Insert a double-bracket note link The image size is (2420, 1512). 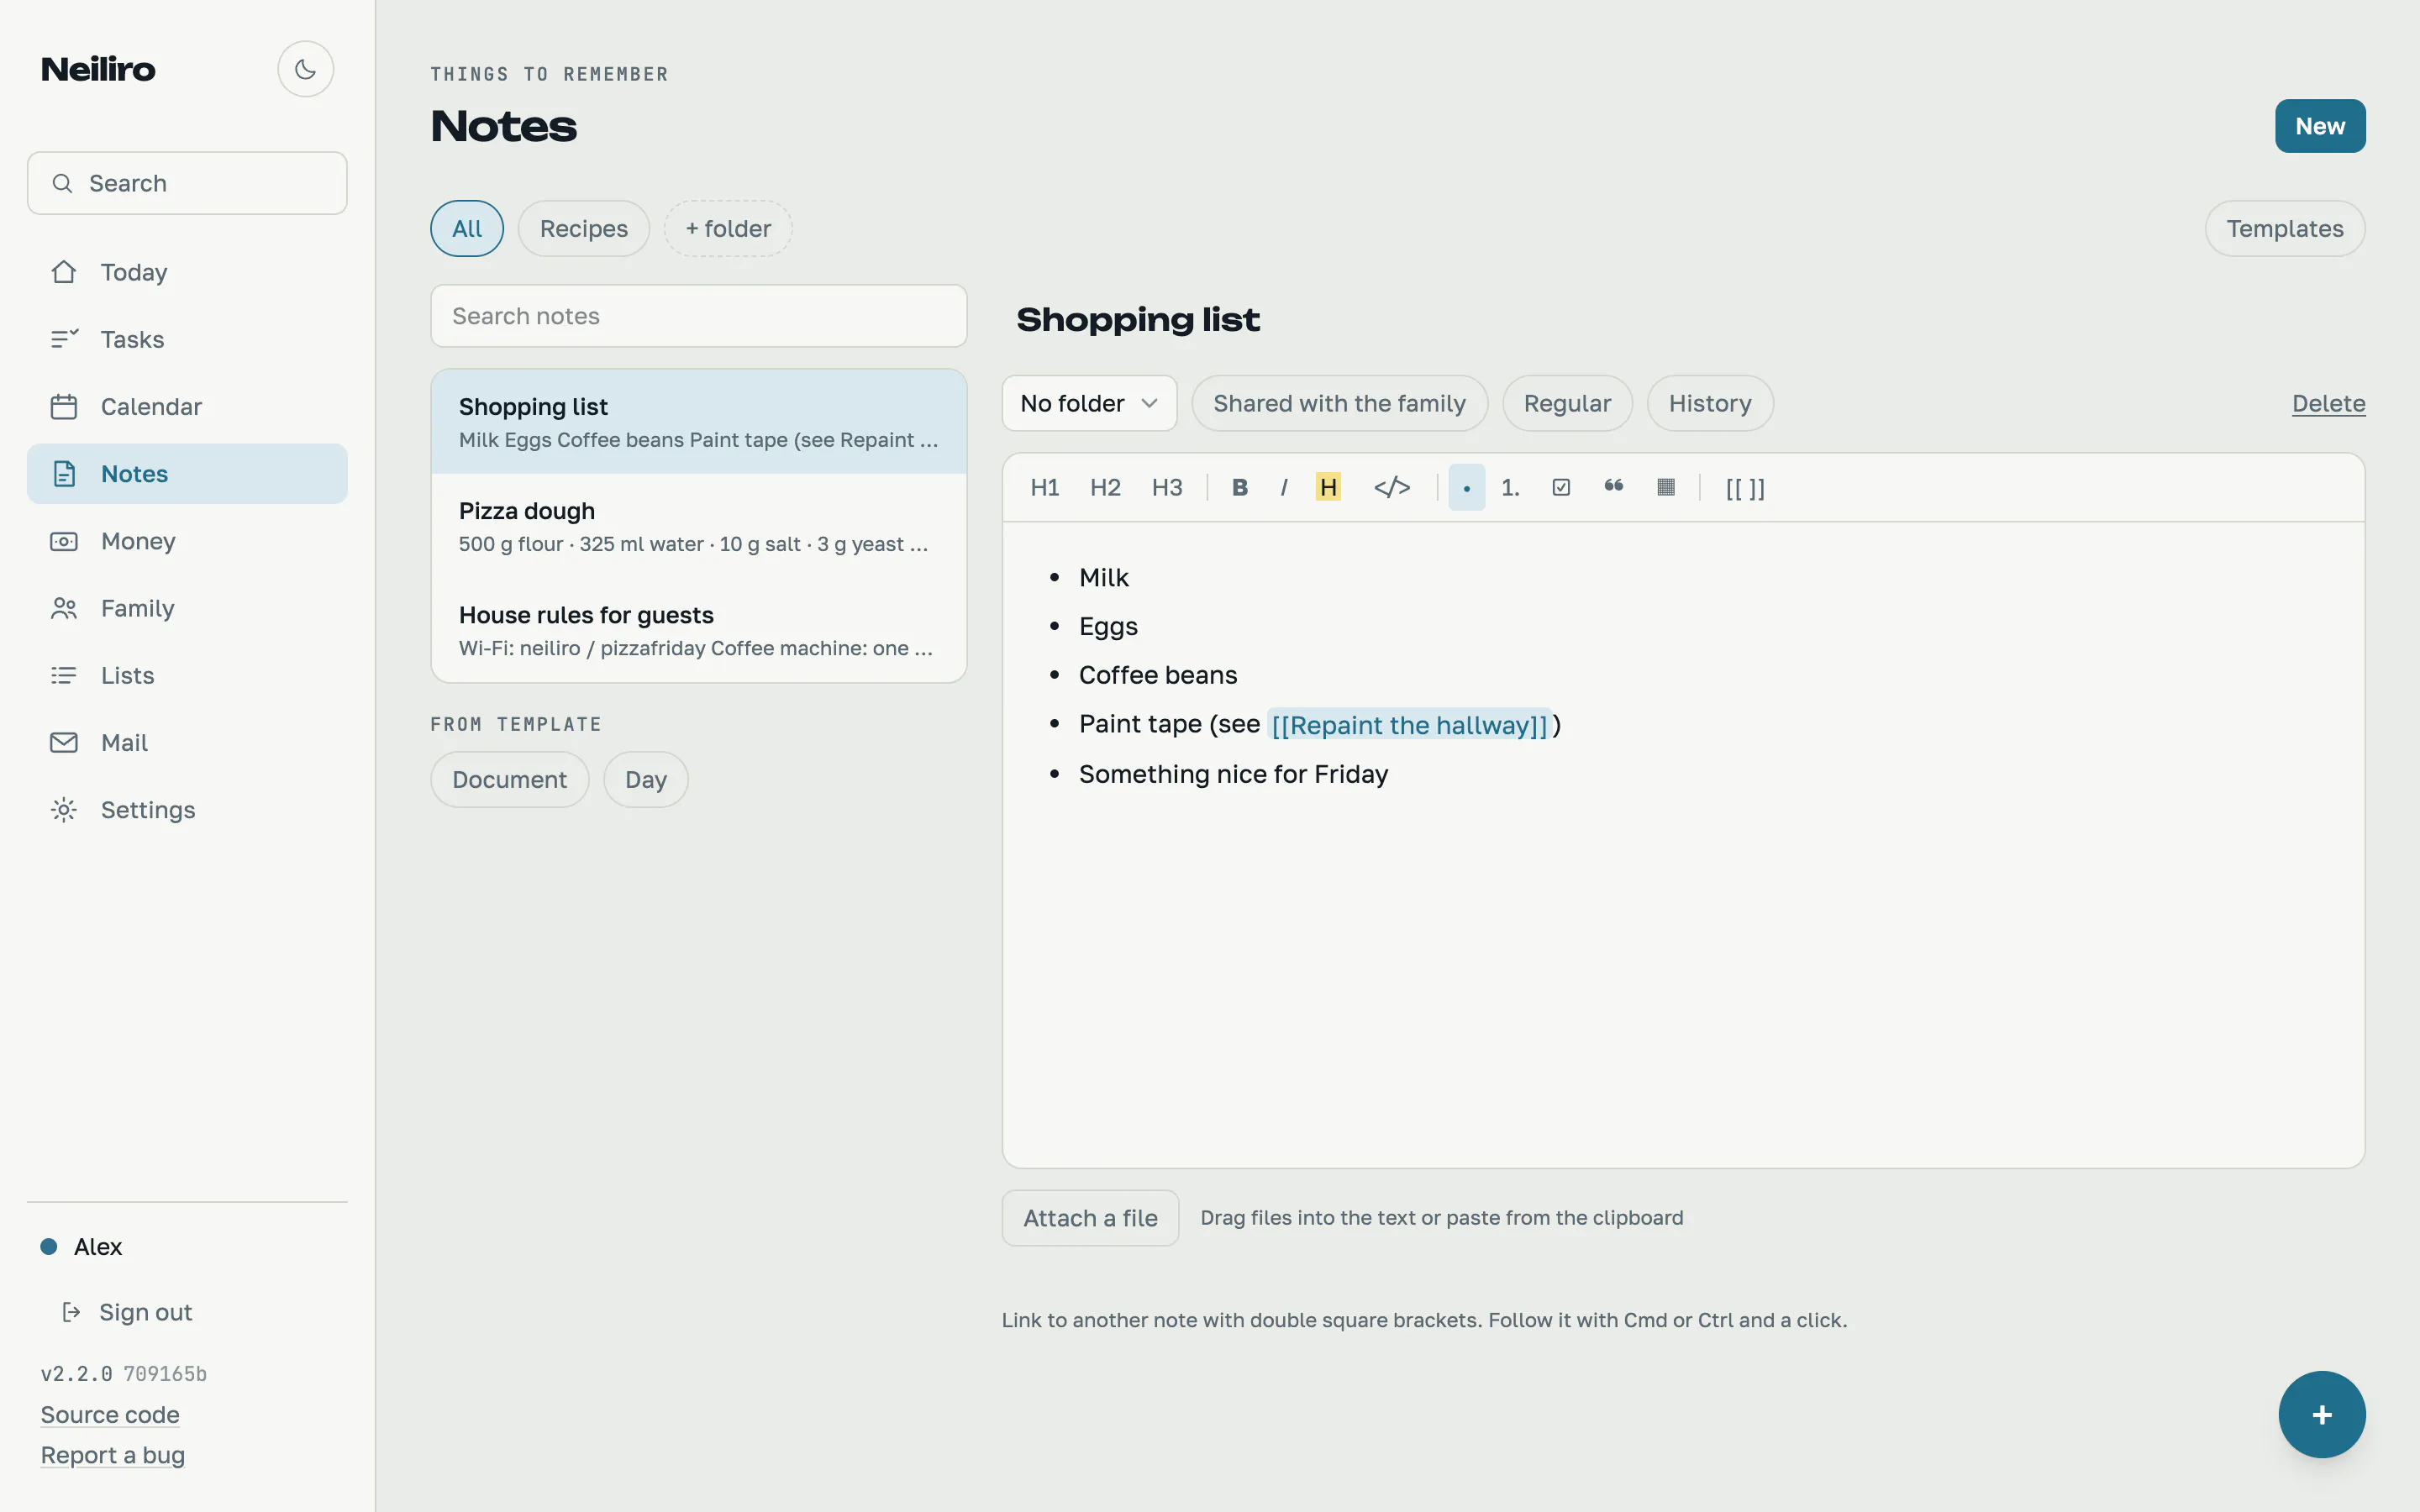coord(1745,487)
